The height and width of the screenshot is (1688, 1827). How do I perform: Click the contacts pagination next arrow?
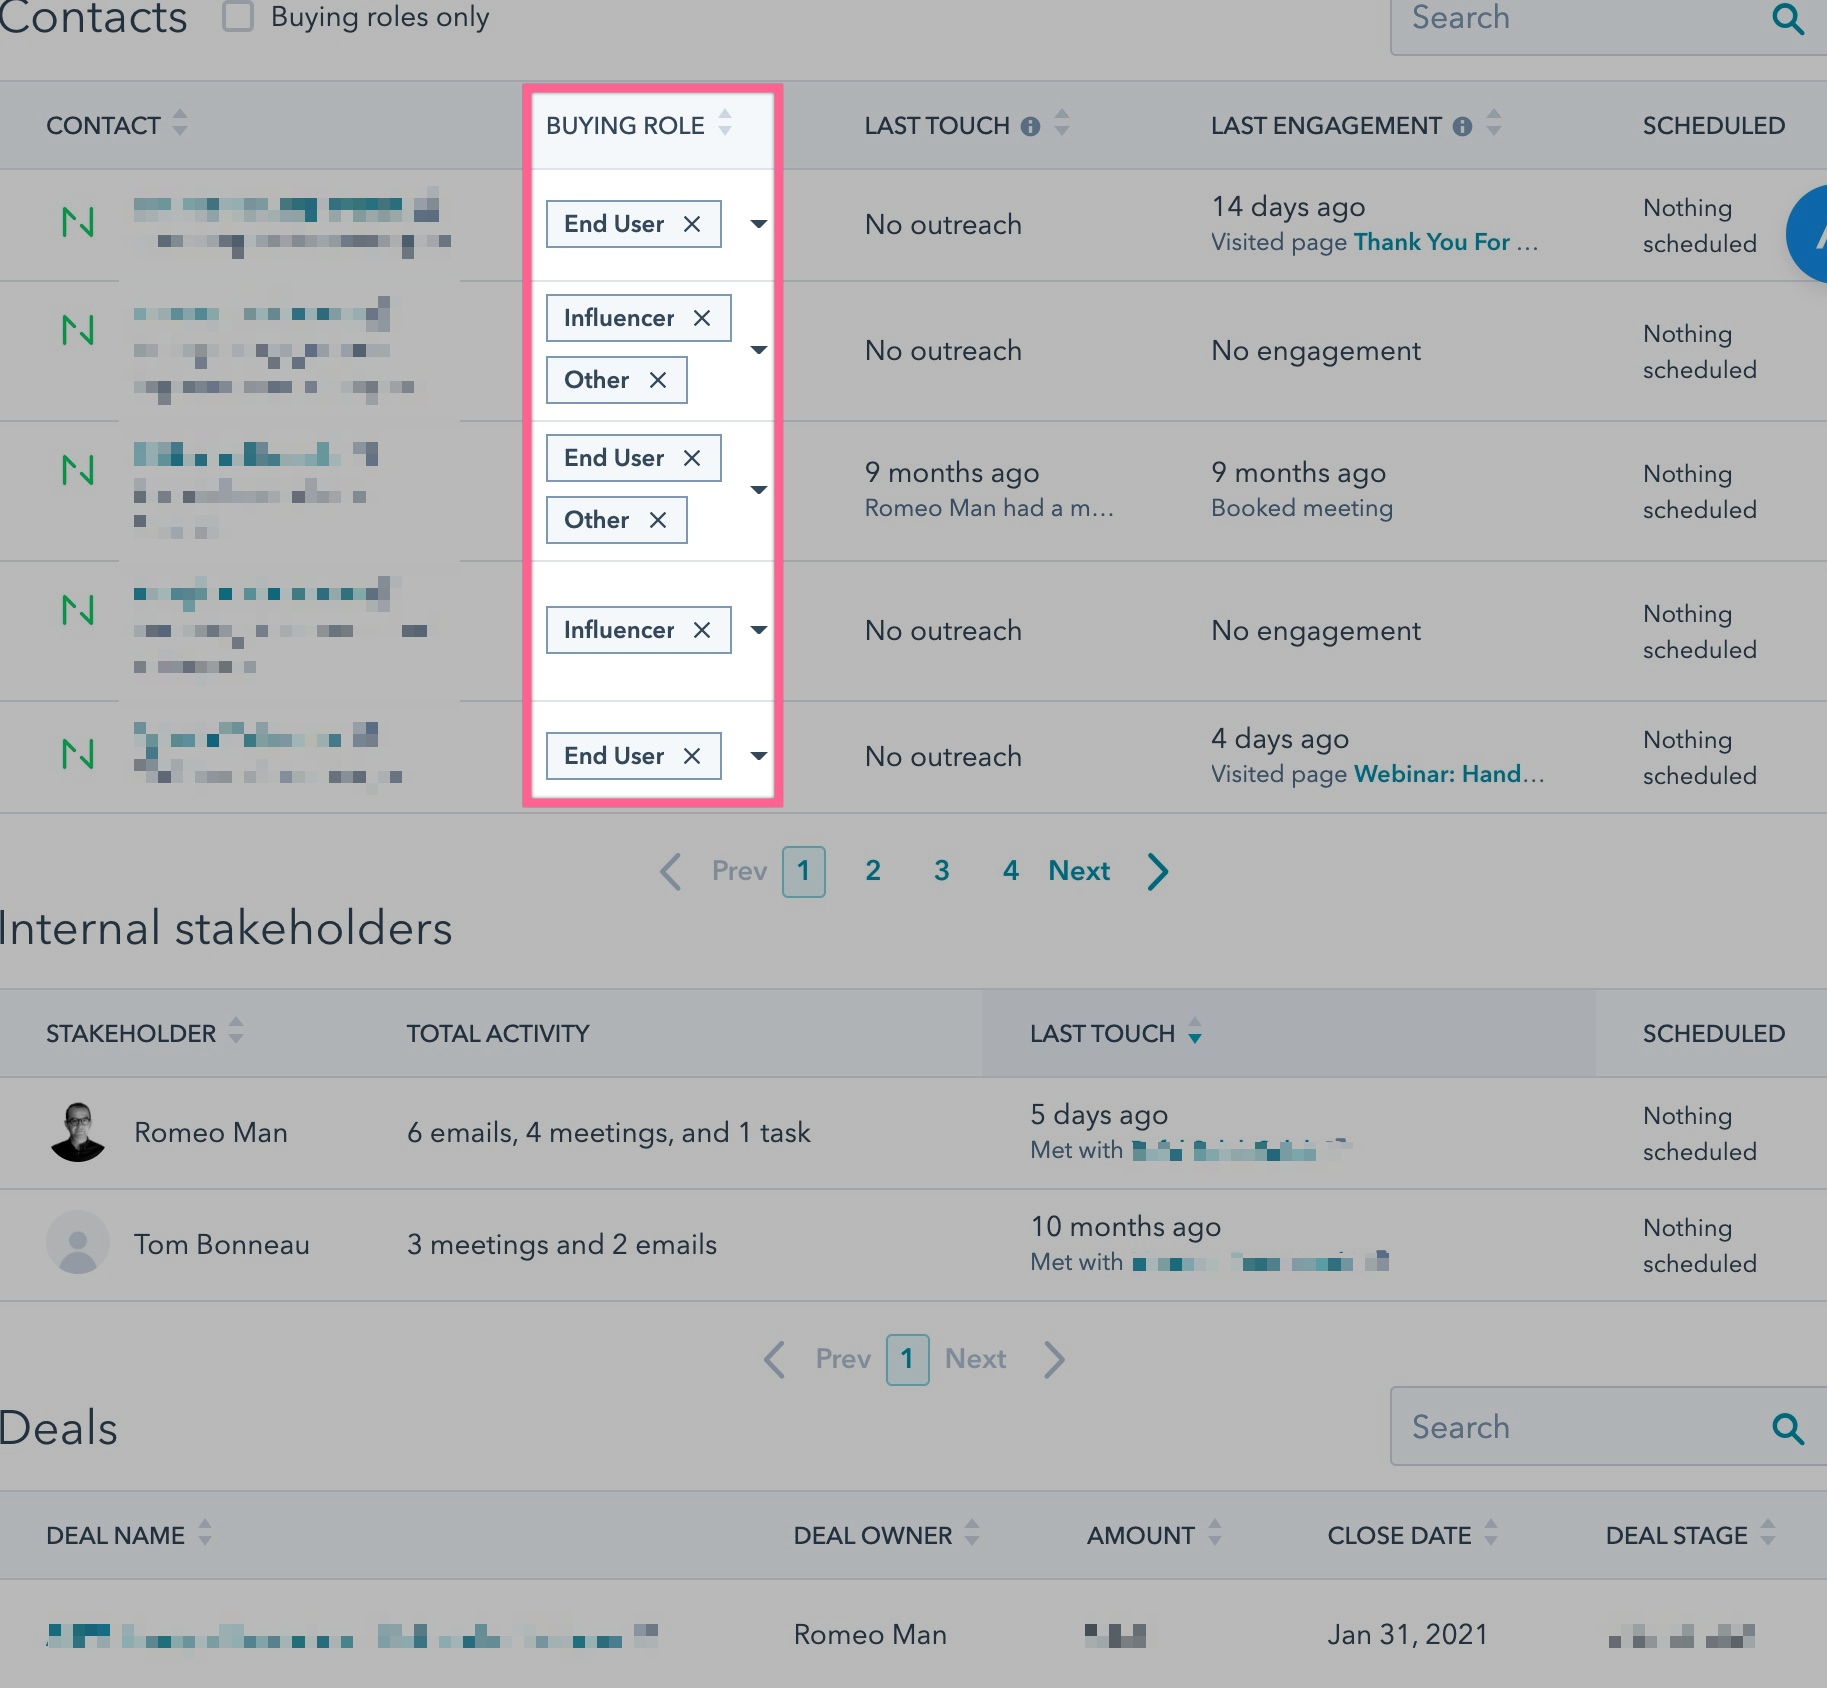1158,871
